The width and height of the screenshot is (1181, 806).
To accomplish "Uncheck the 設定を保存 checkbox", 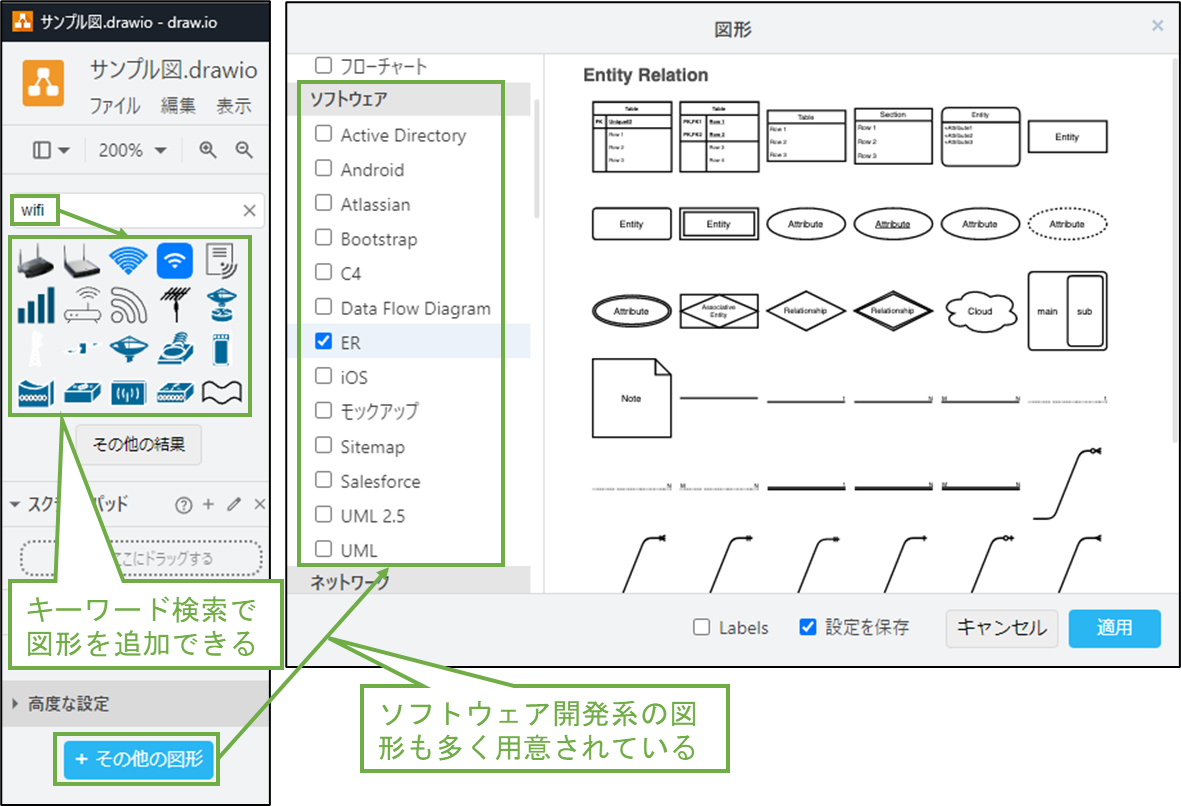I will 807,627.
